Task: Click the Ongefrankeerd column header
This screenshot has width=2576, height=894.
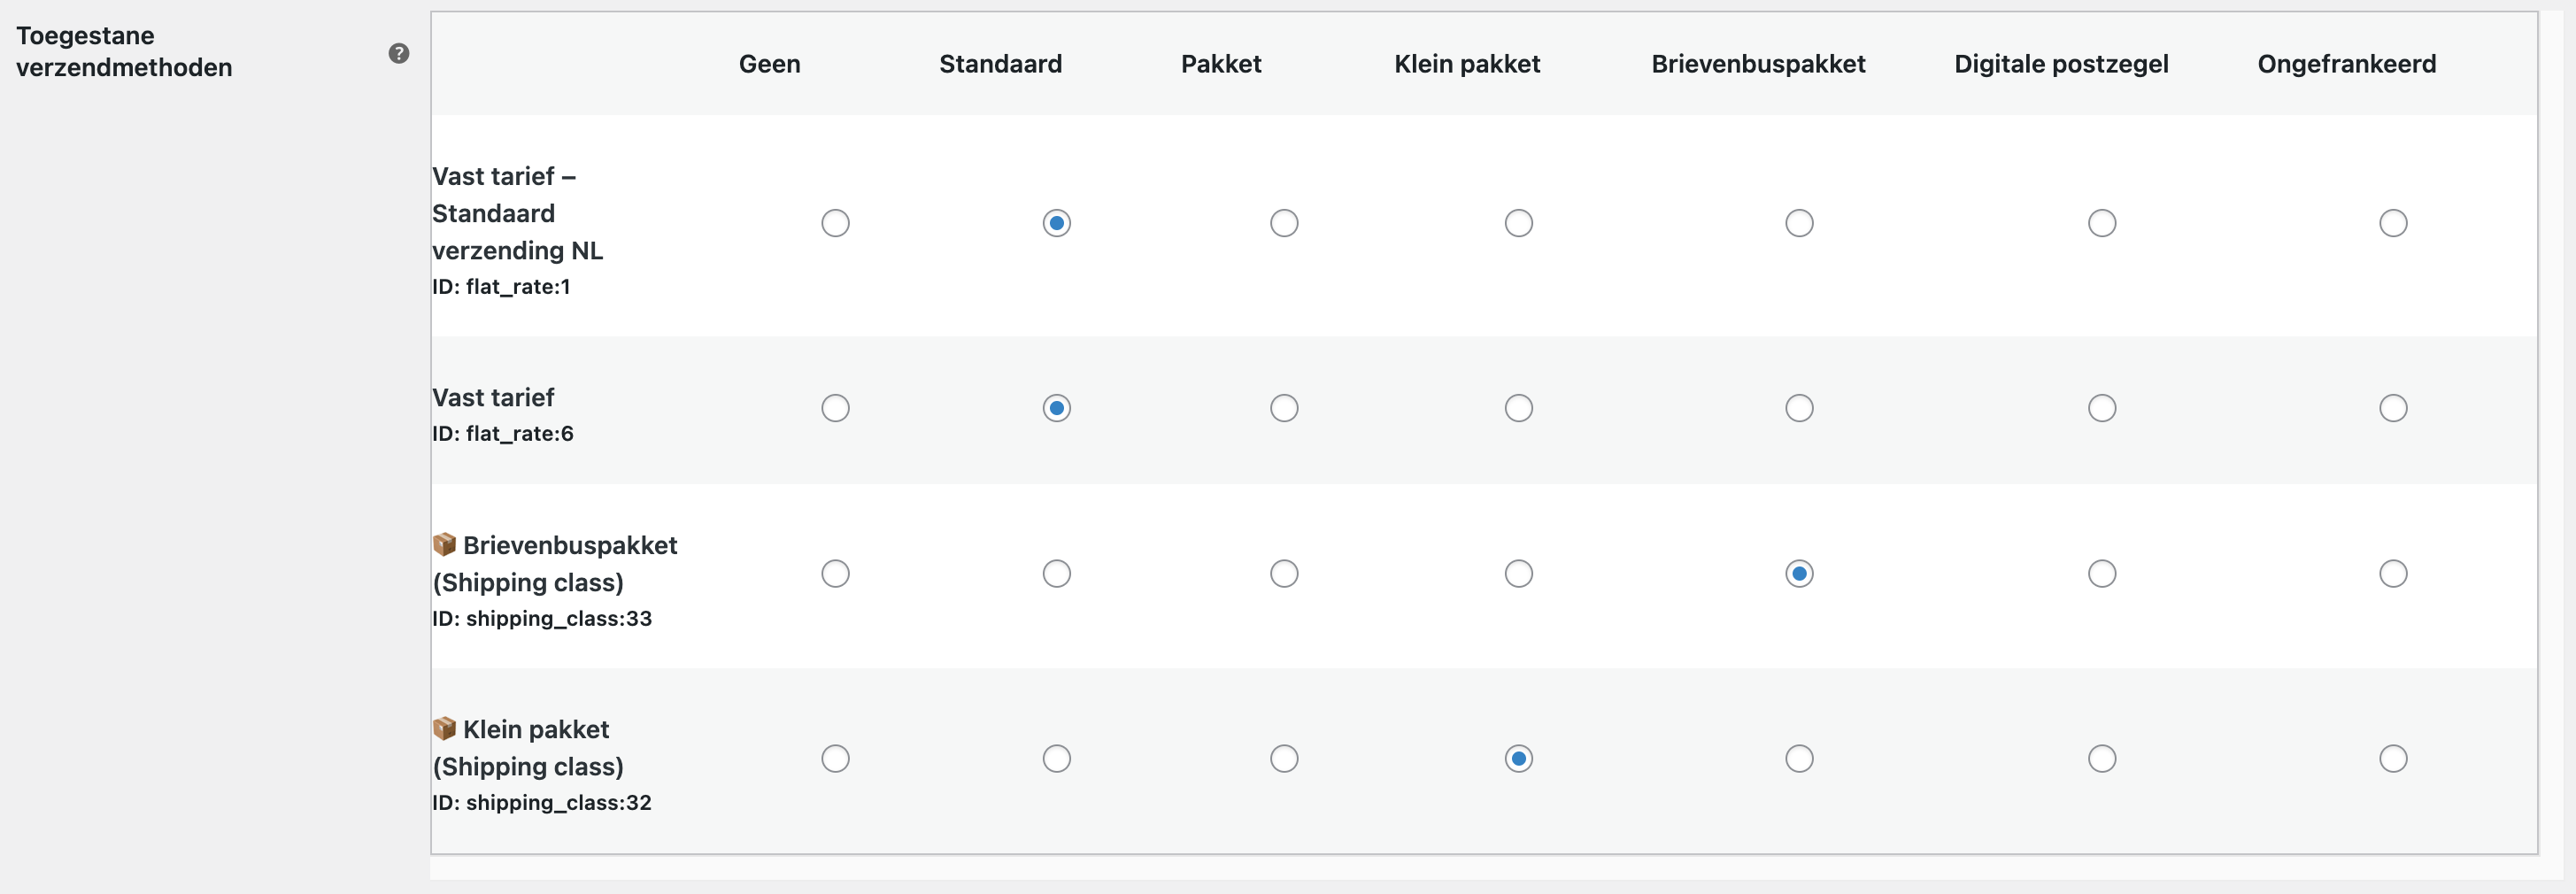Action: click(x=2347, y=63)
